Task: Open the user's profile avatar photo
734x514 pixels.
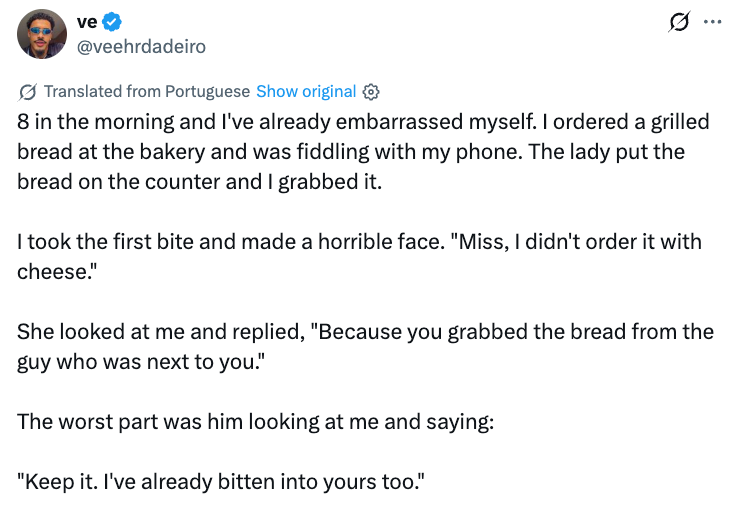Action: 42,34
